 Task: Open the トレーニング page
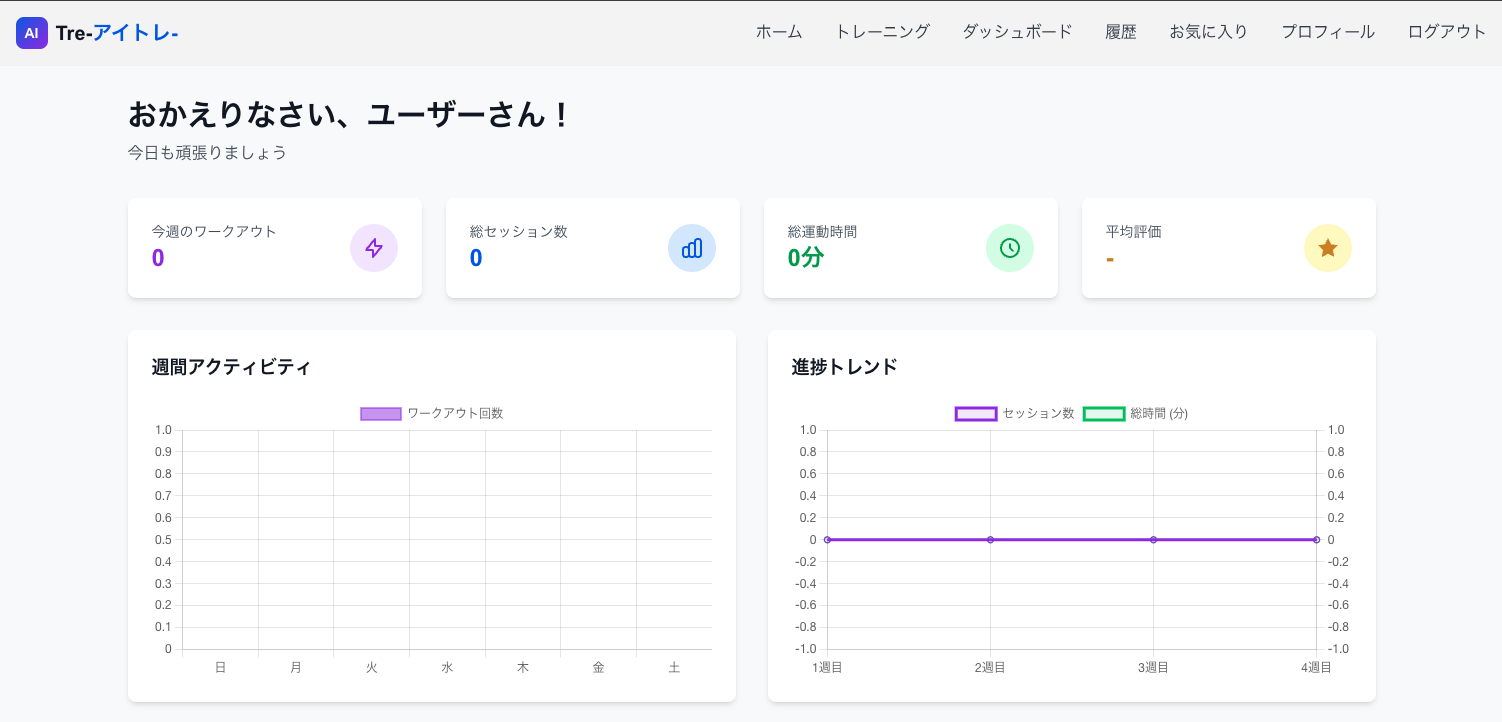882,32
